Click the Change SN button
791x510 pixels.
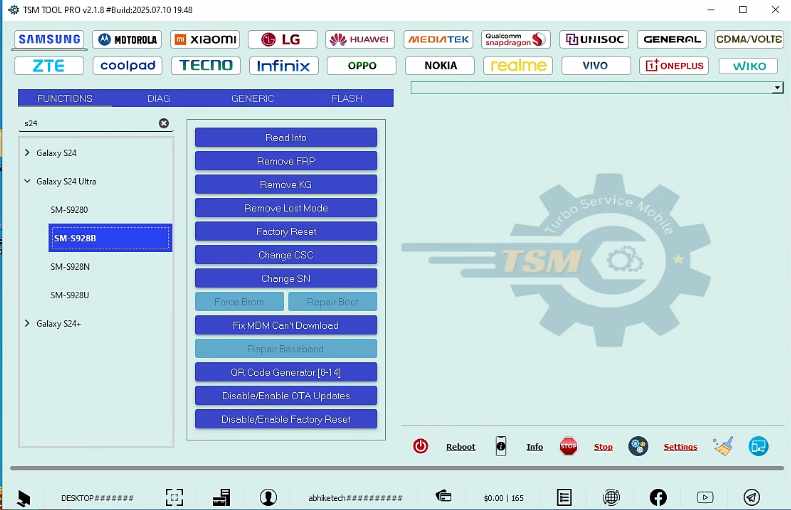286,278
